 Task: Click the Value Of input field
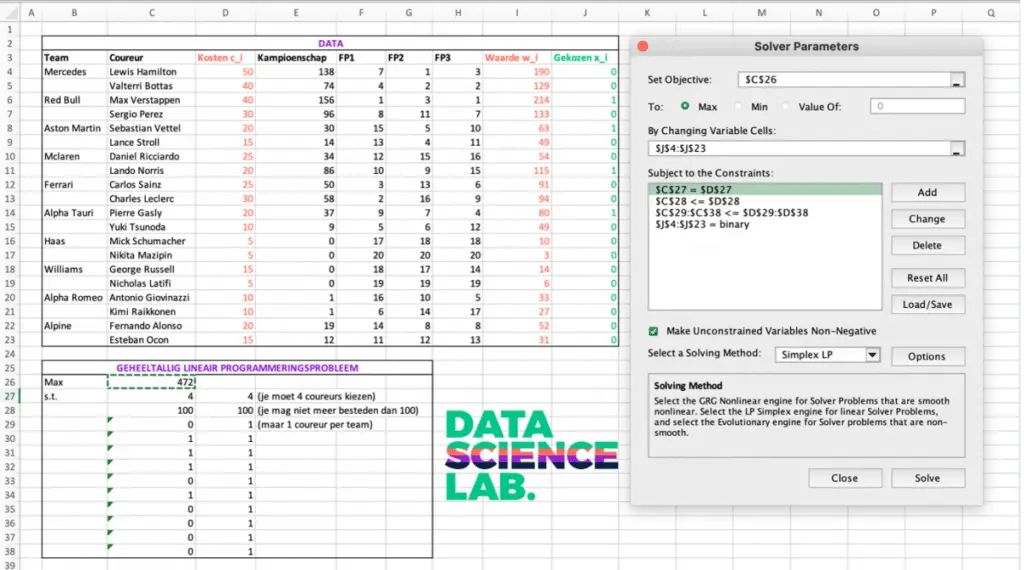[x=917, y=106]
